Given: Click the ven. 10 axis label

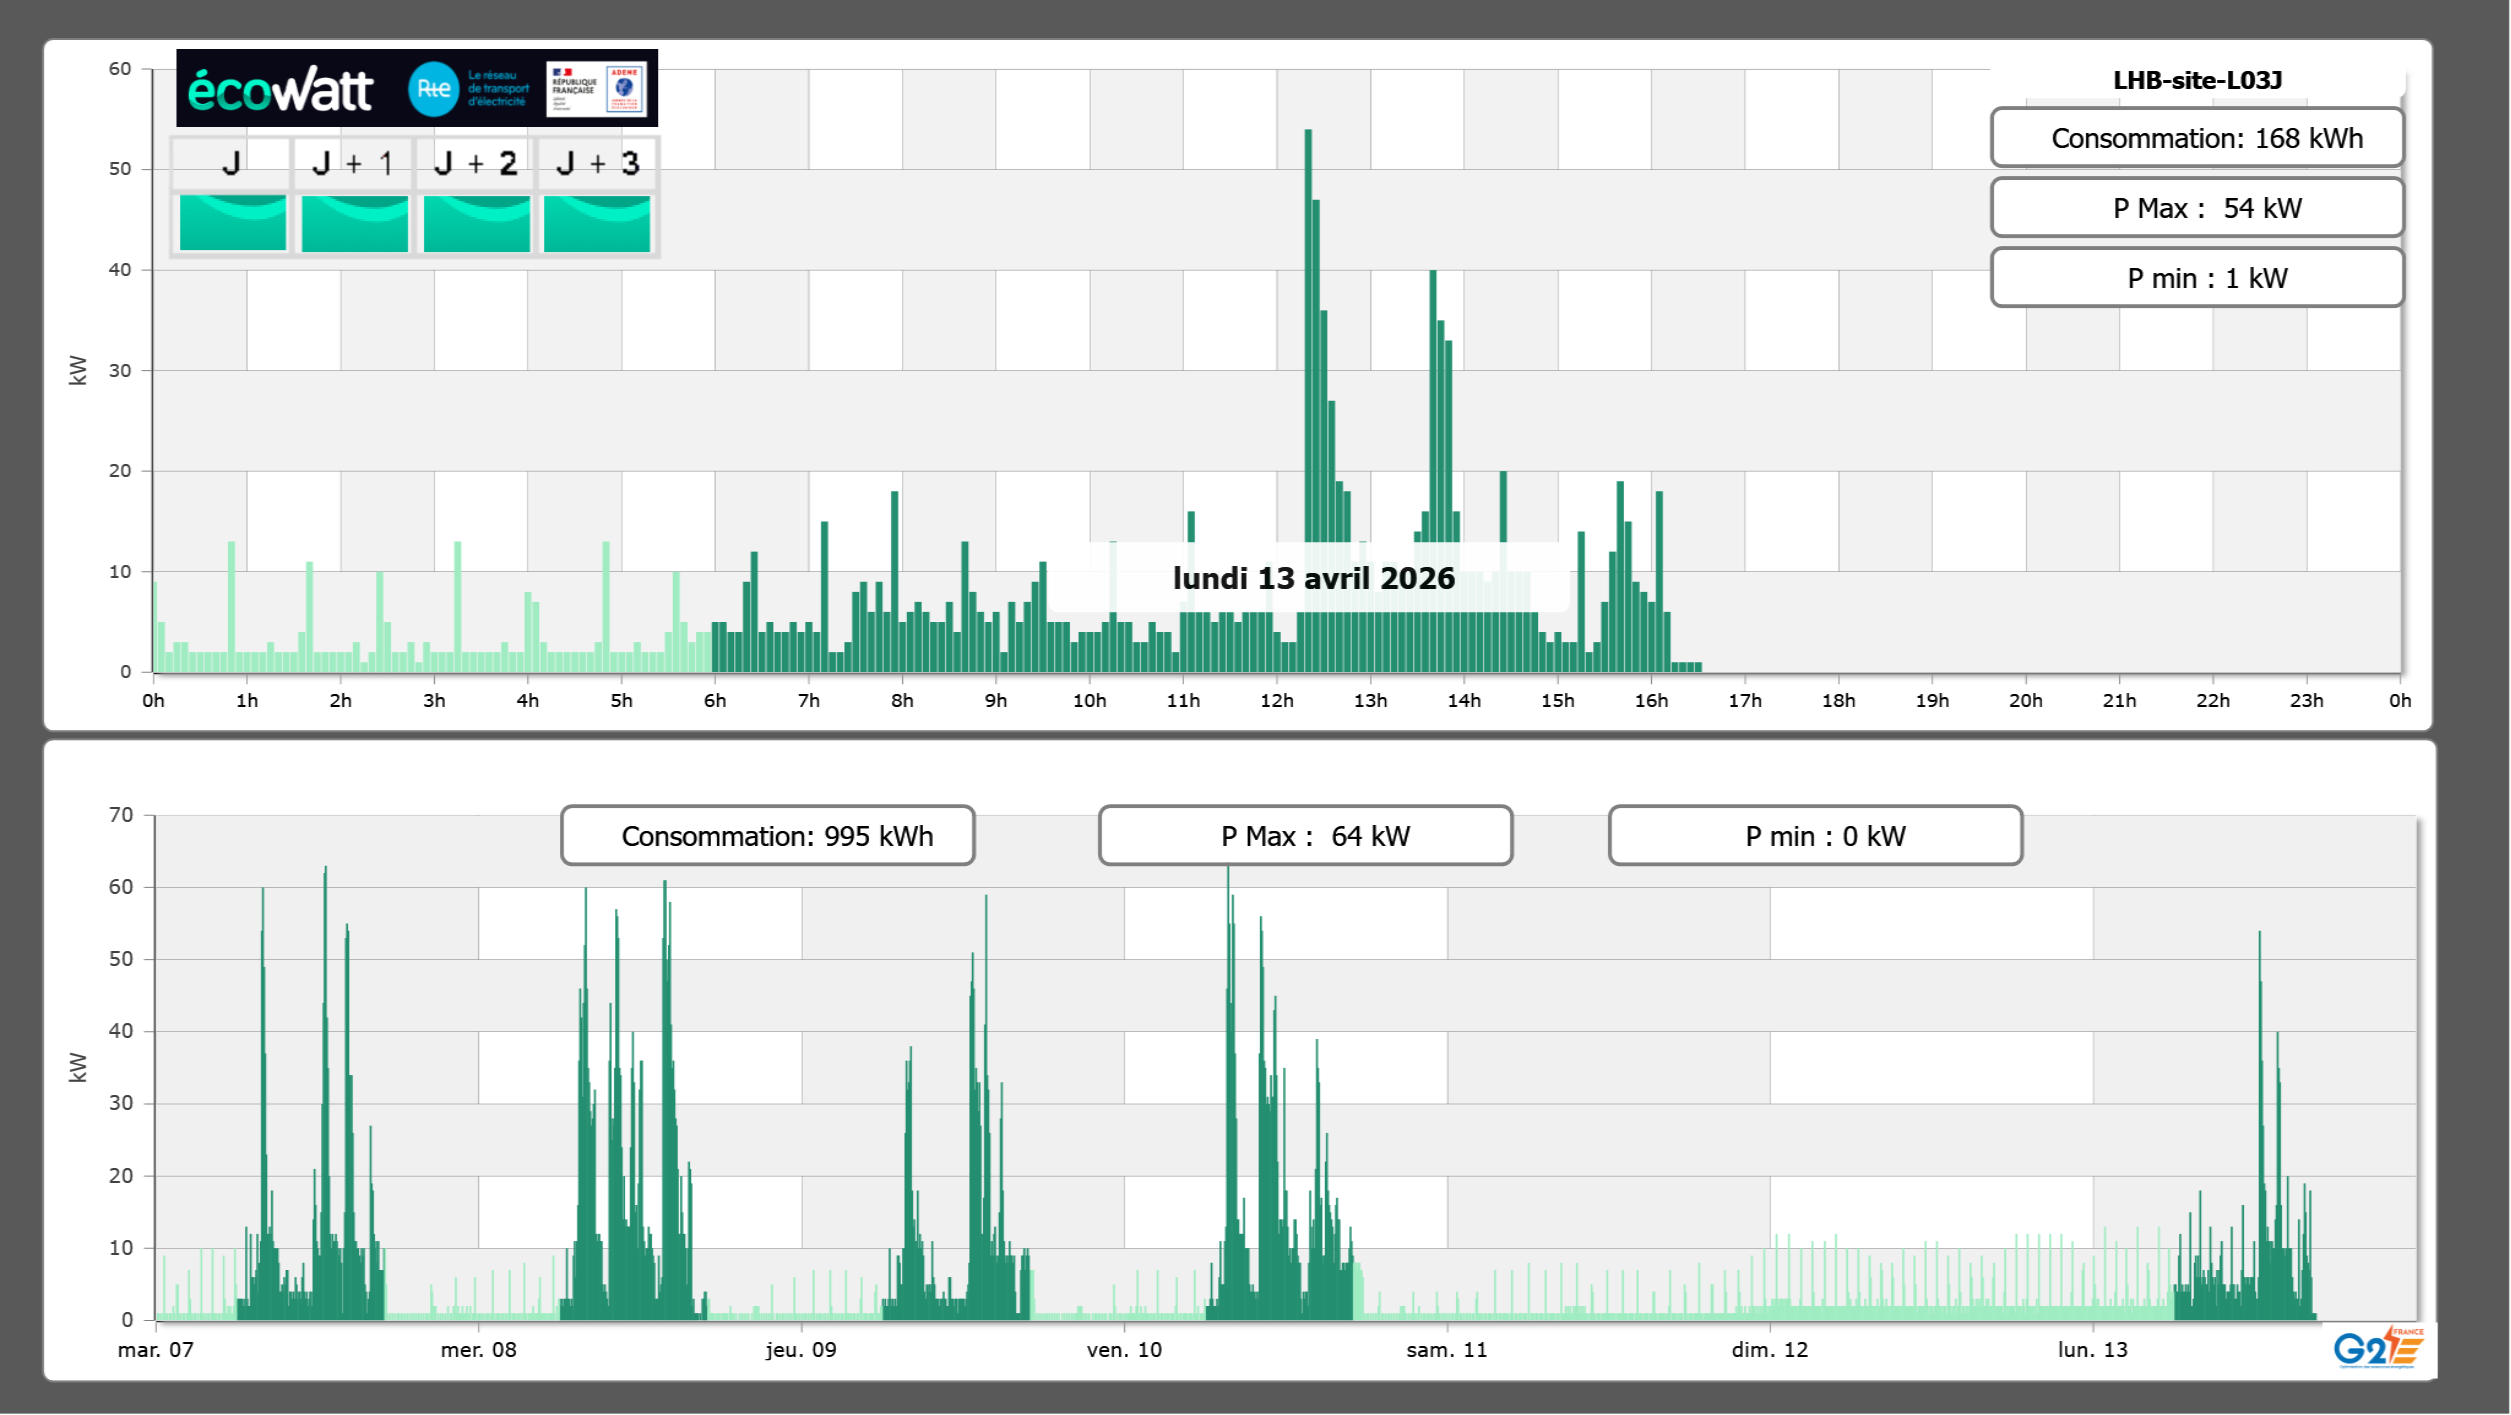Looking at the screenshot, I should tap(1124, 1350).
